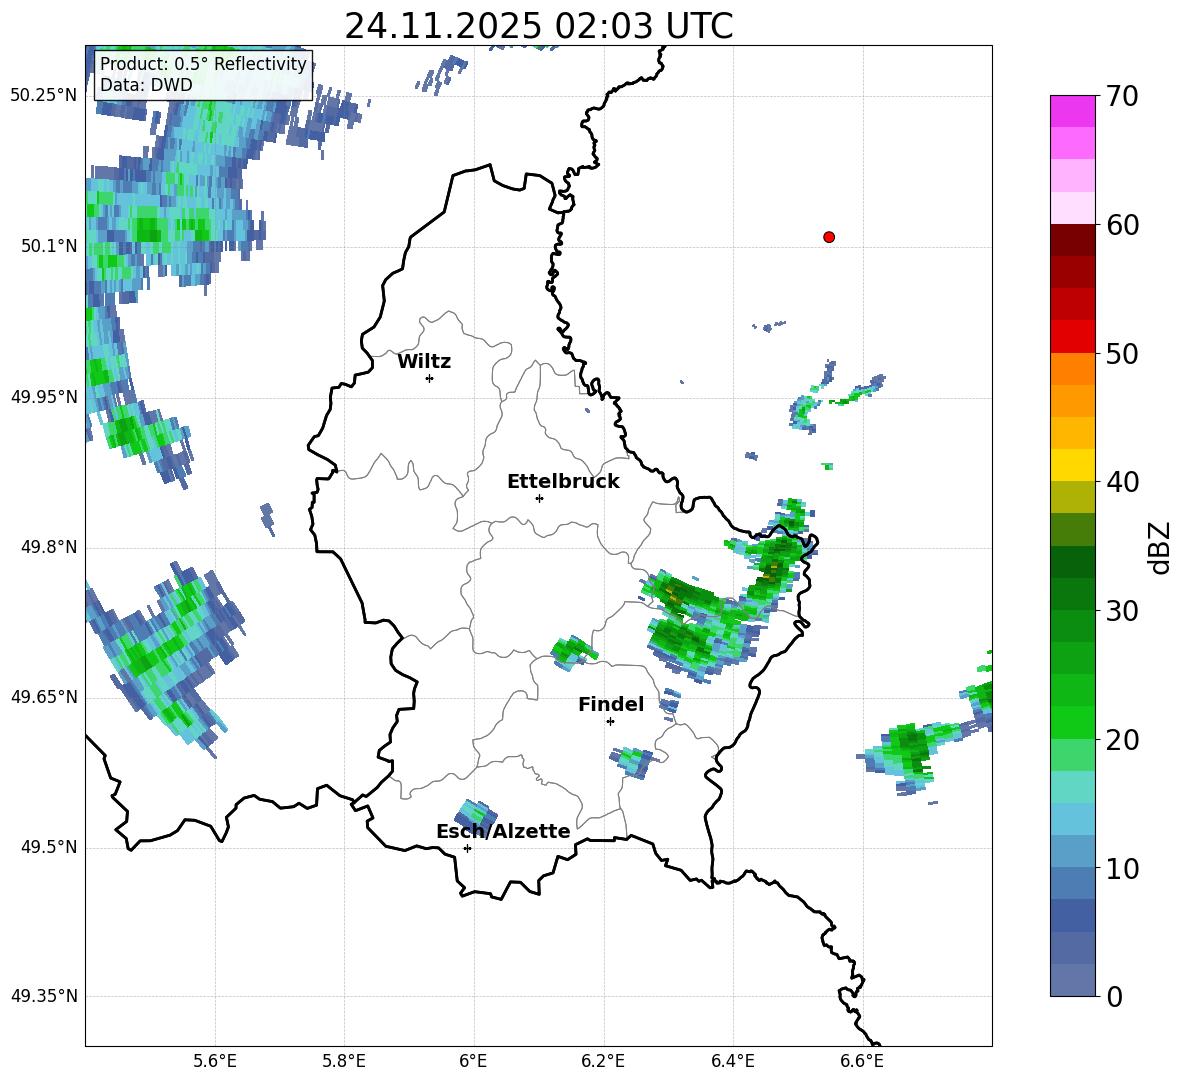Click the red station marker dot
This screenshot has height=1081, width=1184.
point(828,237)
